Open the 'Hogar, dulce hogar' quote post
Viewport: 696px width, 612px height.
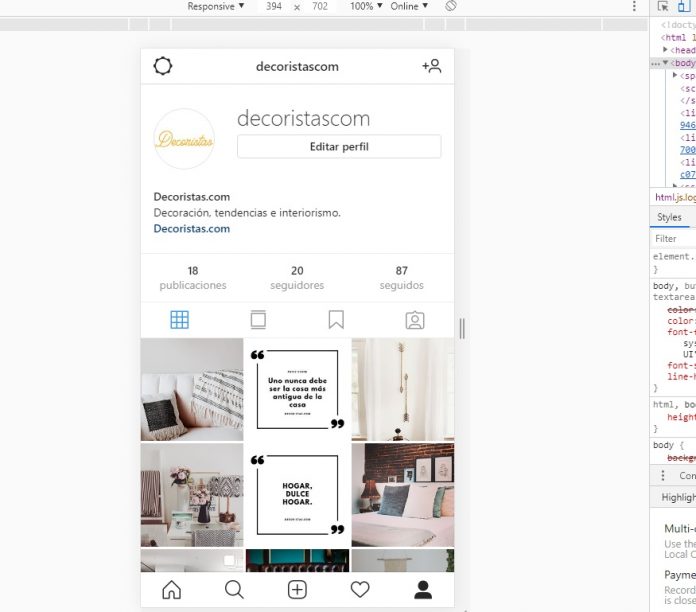point(297,495)
